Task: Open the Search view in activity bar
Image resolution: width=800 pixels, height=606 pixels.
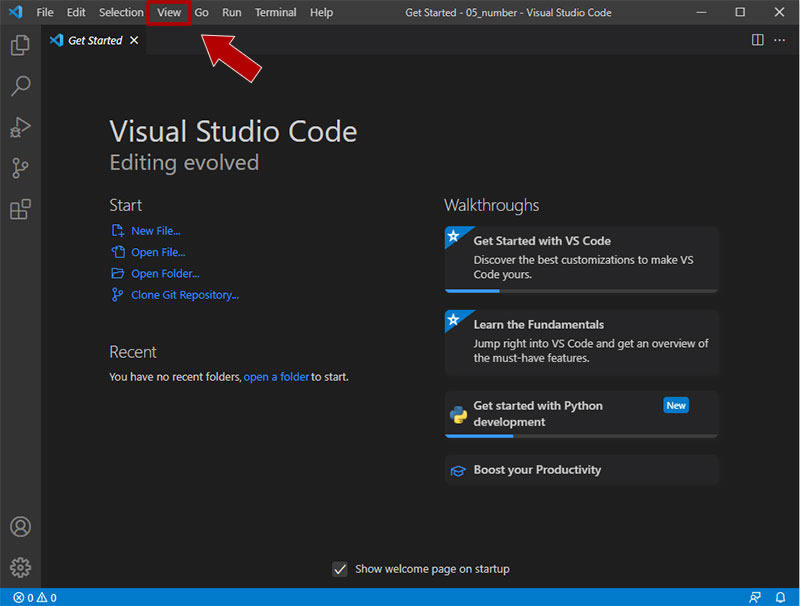Action: [20, 86]
